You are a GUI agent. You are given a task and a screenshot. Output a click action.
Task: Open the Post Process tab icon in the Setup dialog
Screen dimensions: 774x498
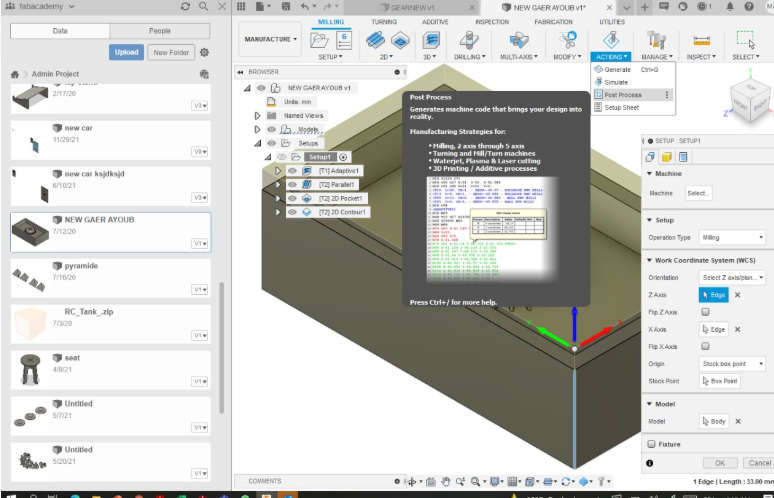(x=683, y=157)
